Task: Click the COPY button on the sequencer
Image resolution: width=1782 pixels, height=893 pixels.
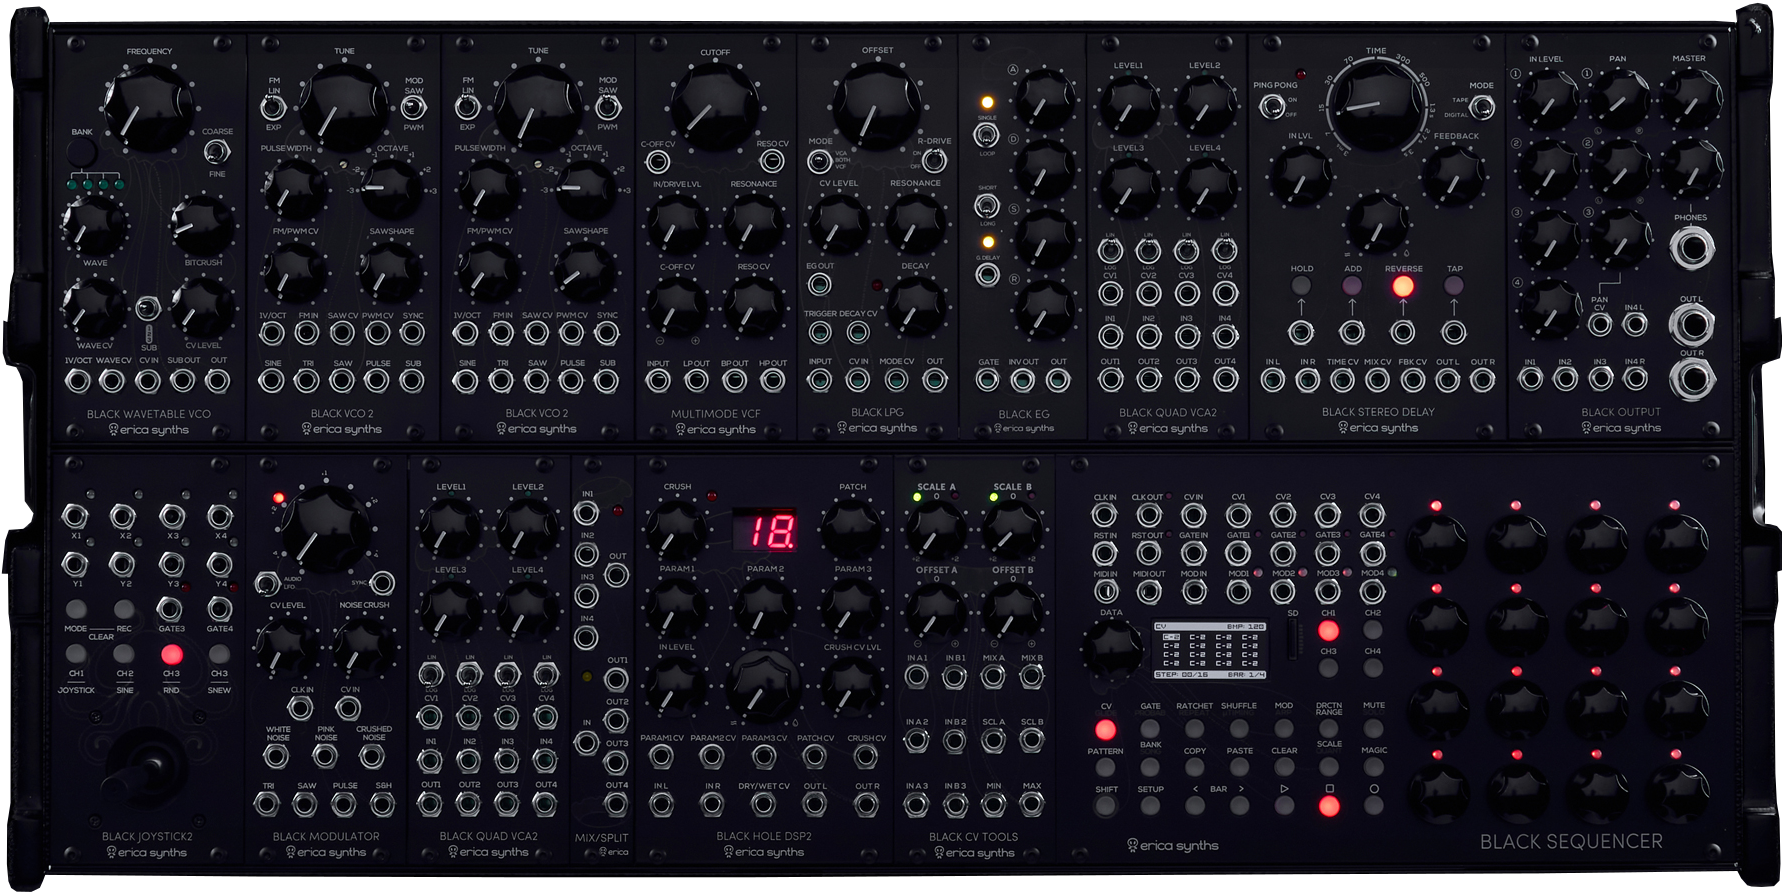Action: tap(1195, 767)
